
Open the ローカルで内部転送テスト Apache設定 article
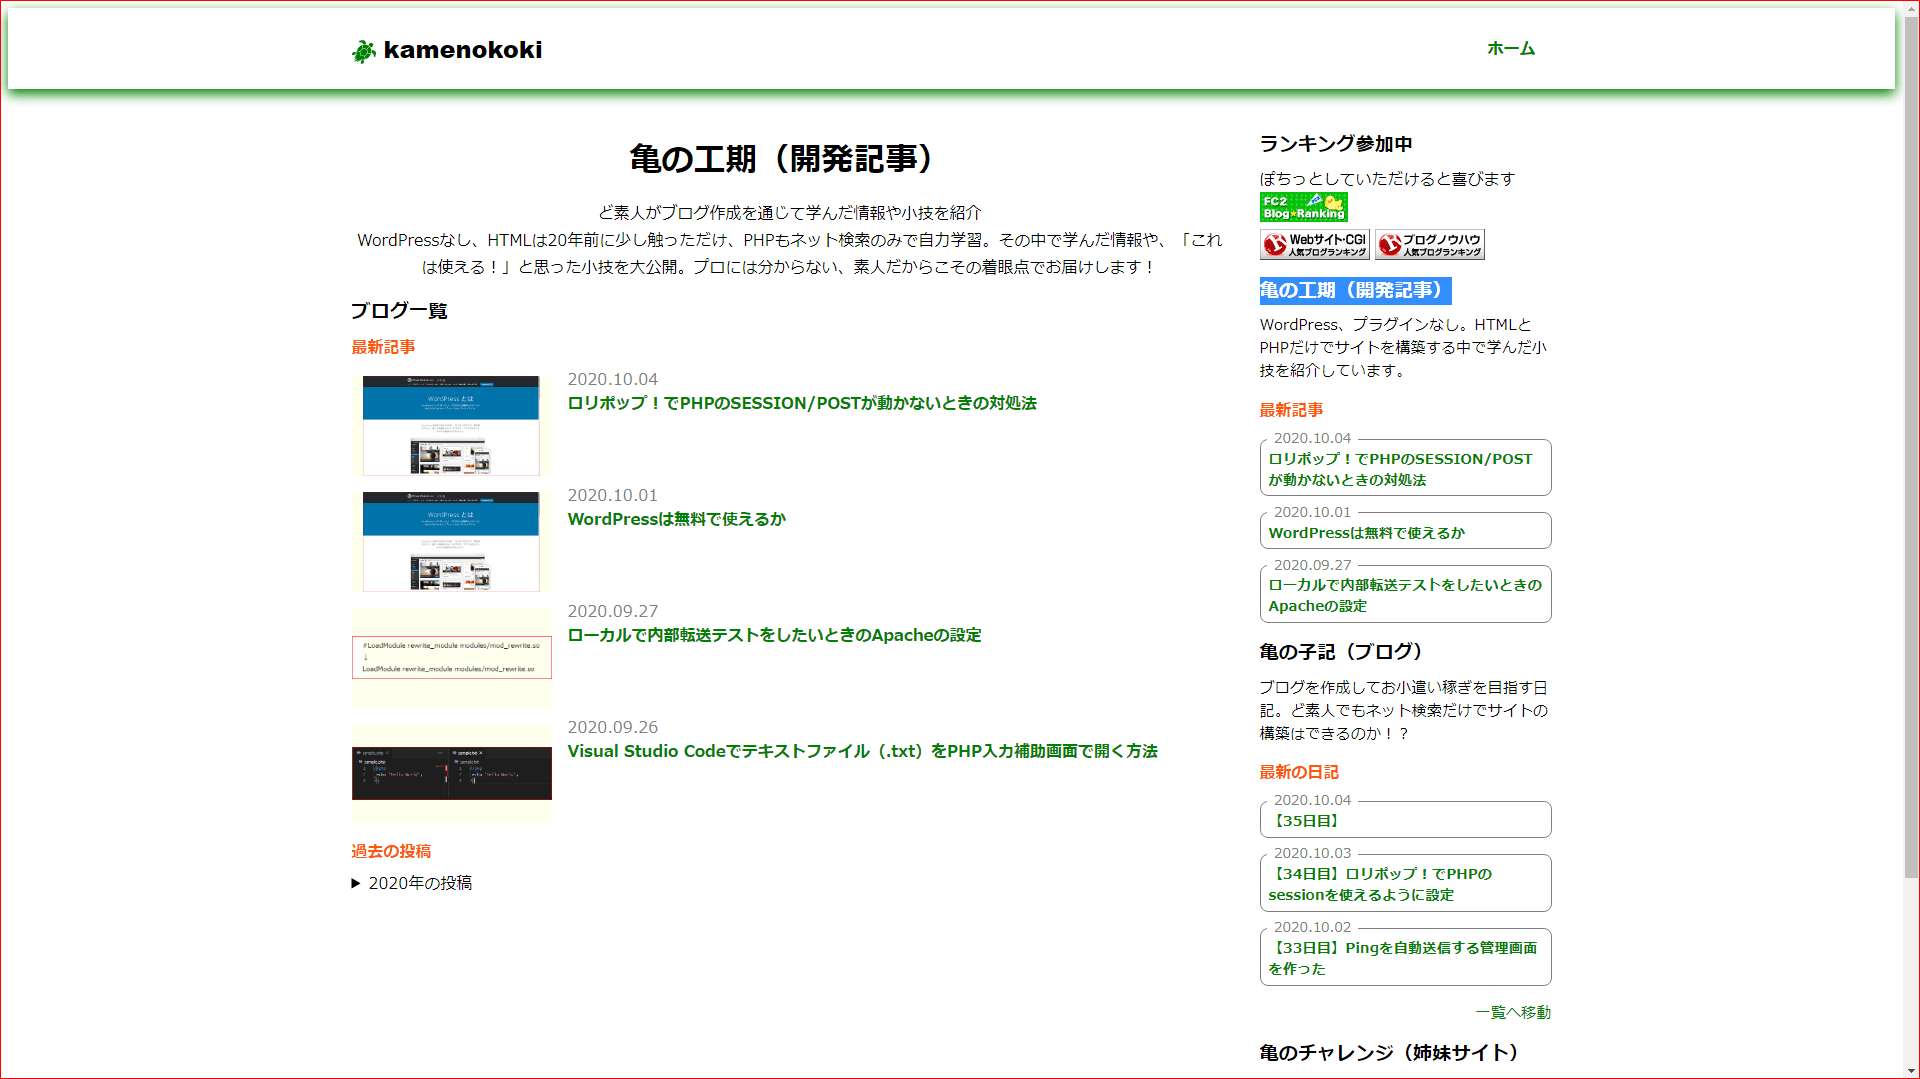(x=774, y=635)
